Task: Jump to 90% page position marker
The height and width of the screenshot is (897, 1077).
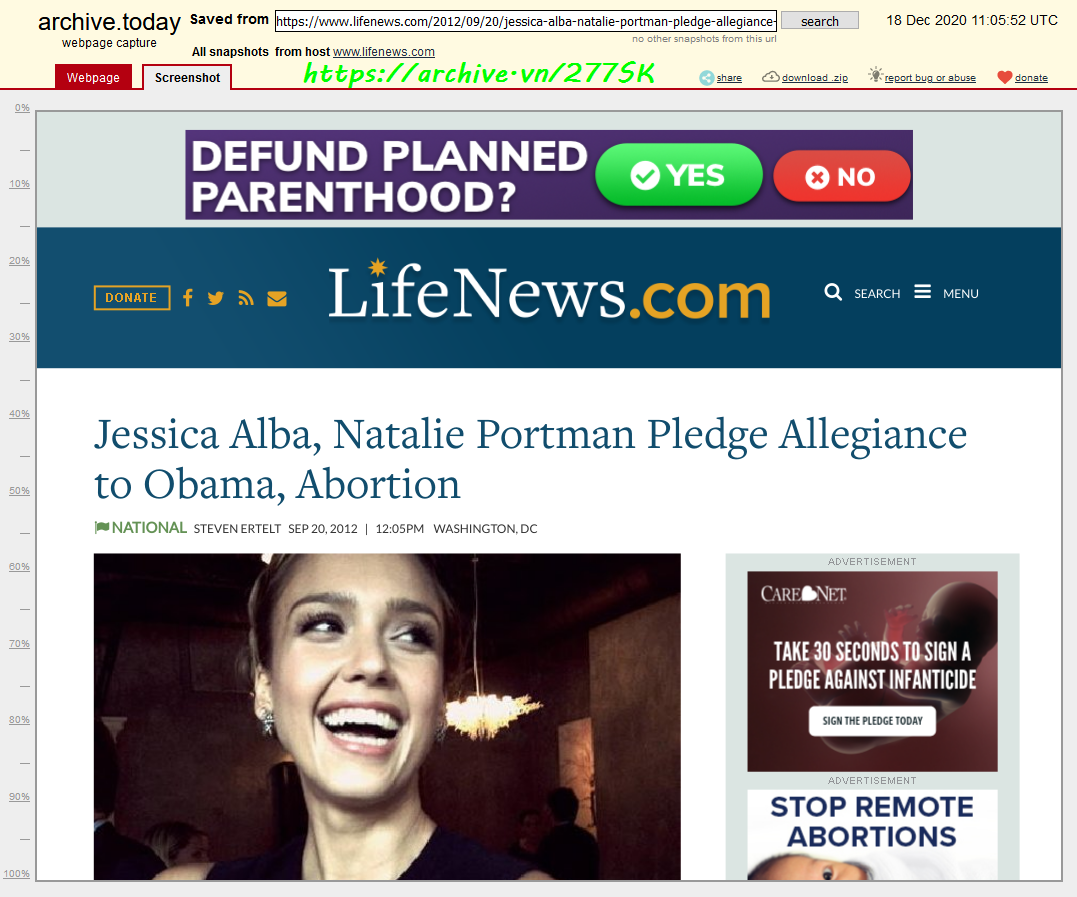Action: coord(19,797)
